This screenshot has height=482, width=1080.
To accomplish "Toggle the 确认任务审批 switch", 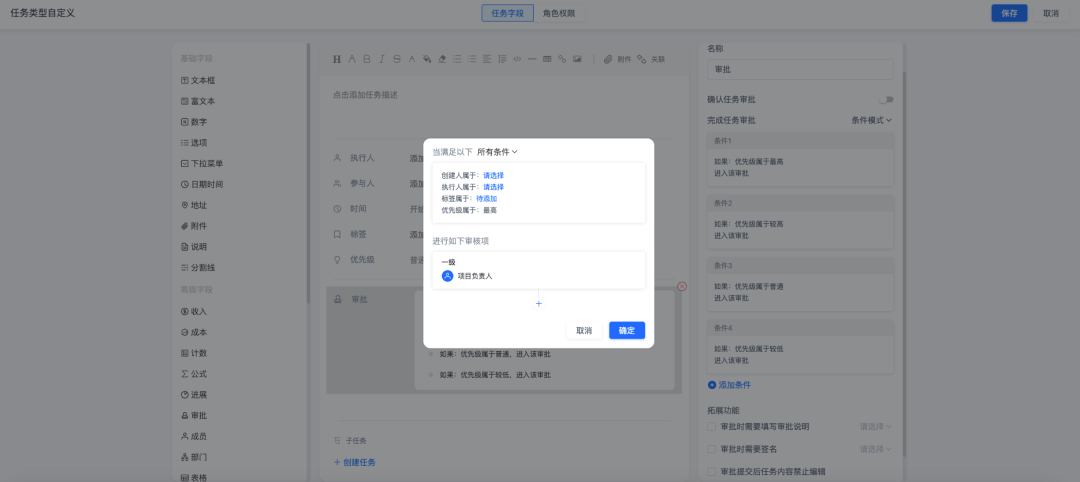I will 886,100.
